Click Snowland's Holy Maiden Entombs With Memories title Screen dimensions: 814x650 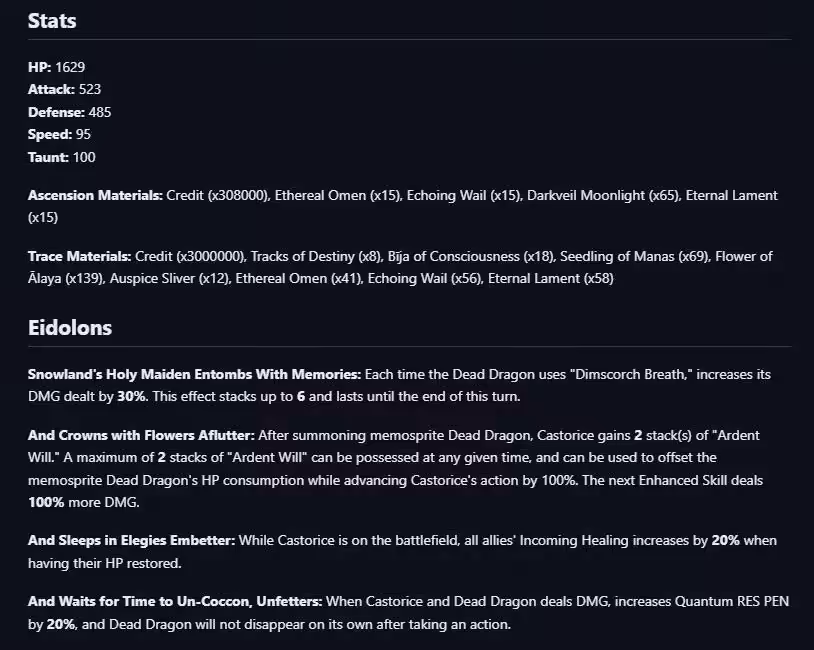click(195, 374)
